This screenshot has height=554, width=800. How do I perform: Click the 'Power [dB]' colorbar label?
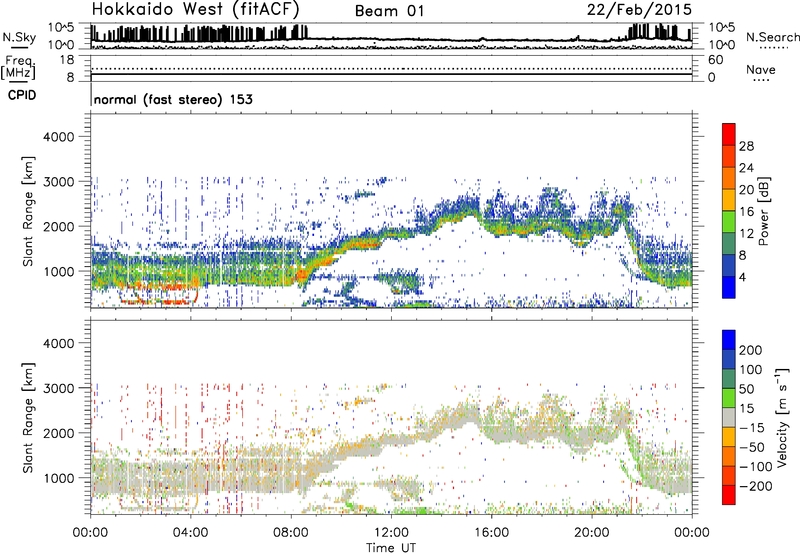tap(763, 211)
